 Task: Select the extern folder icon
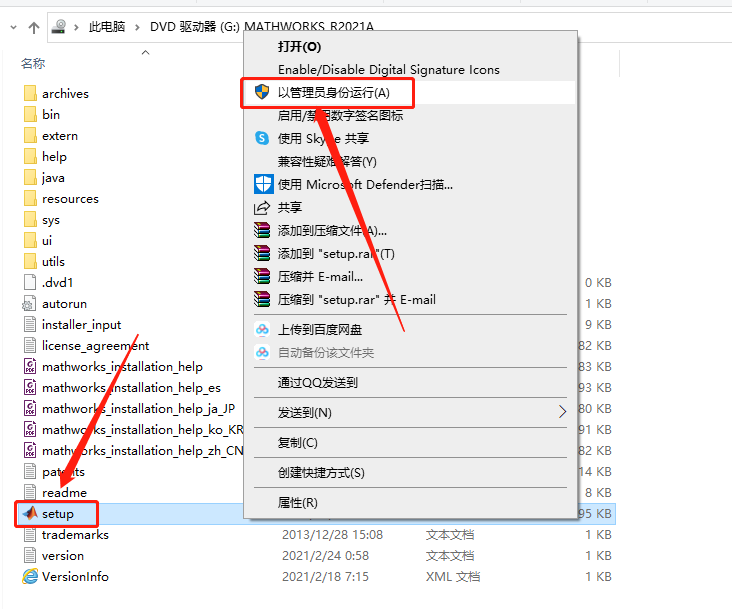(30, 135)
